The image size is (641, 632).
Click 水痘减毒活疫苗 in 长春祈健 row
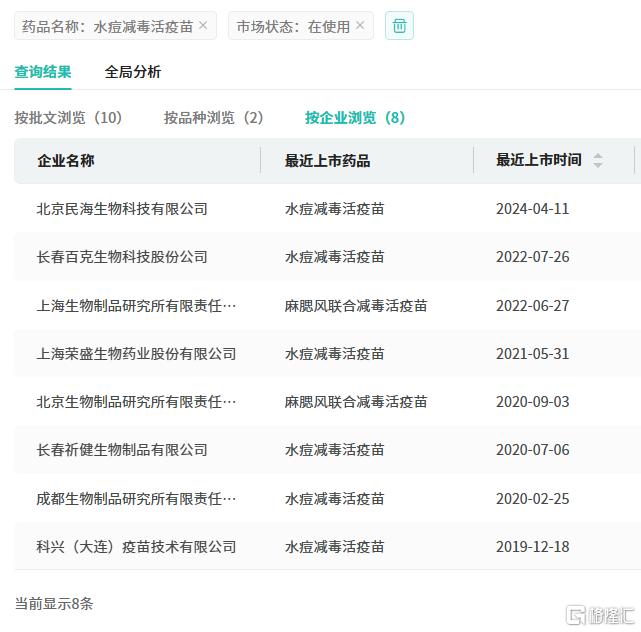(335, 450)
